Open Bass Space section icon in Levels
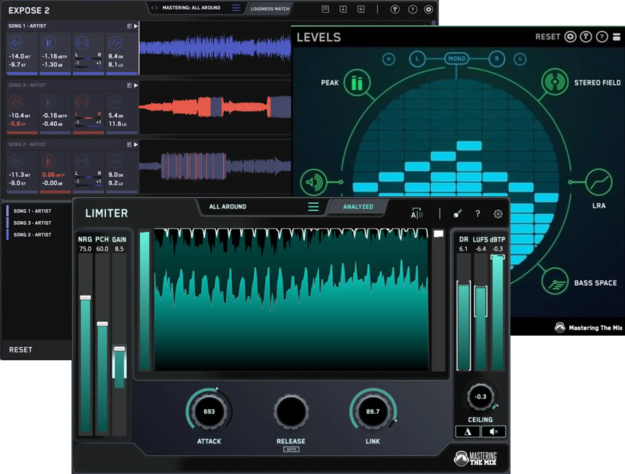This screenshot has width=625, height=474. (555, 281)
